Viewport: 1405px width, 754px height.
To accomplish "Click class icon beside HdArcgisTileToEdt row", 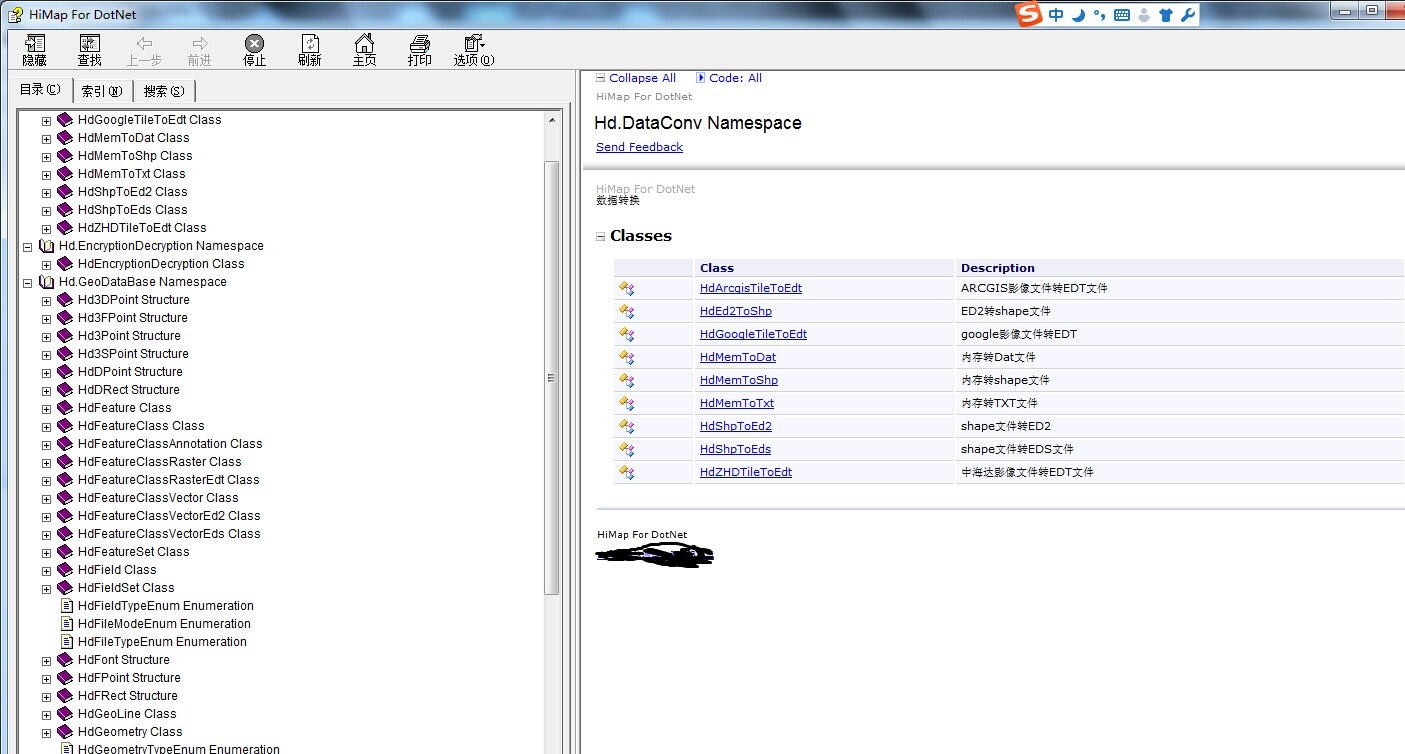I will pos(627,288).
